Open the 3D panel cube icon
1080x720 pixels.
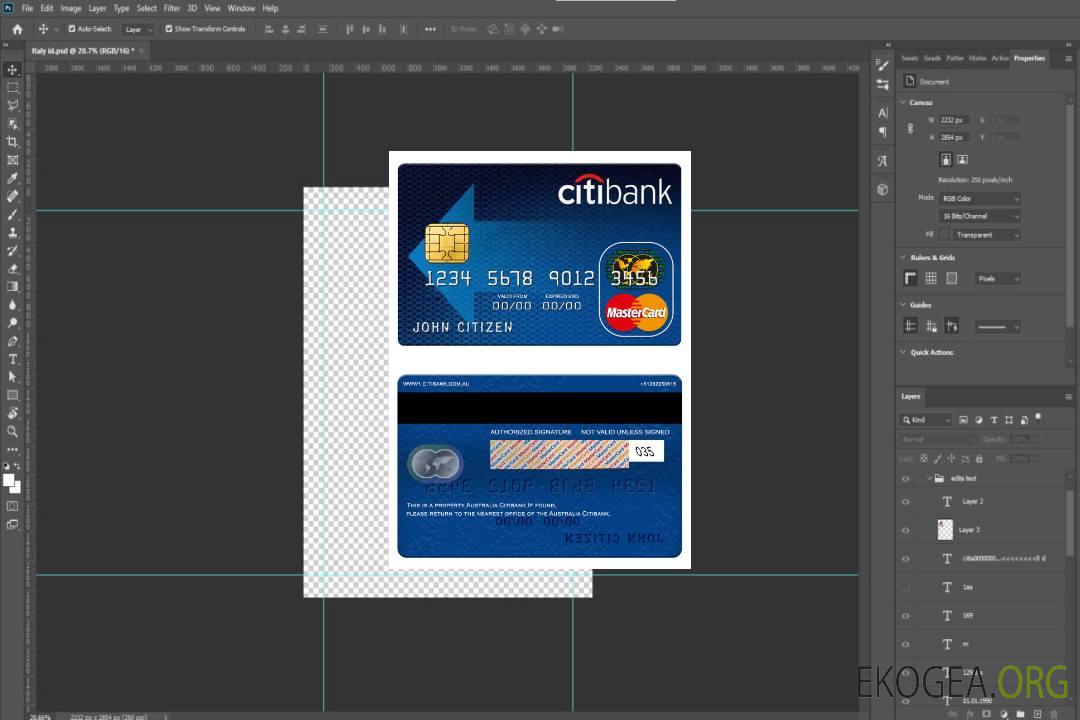coord(883,189)
